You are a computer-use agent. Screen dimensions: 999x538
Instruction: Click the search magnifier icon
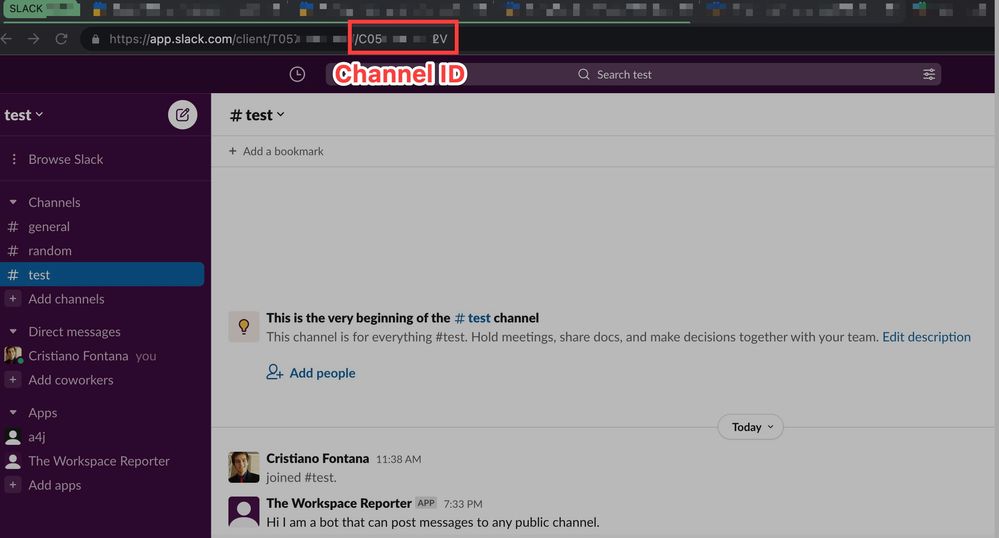point(583,75)
